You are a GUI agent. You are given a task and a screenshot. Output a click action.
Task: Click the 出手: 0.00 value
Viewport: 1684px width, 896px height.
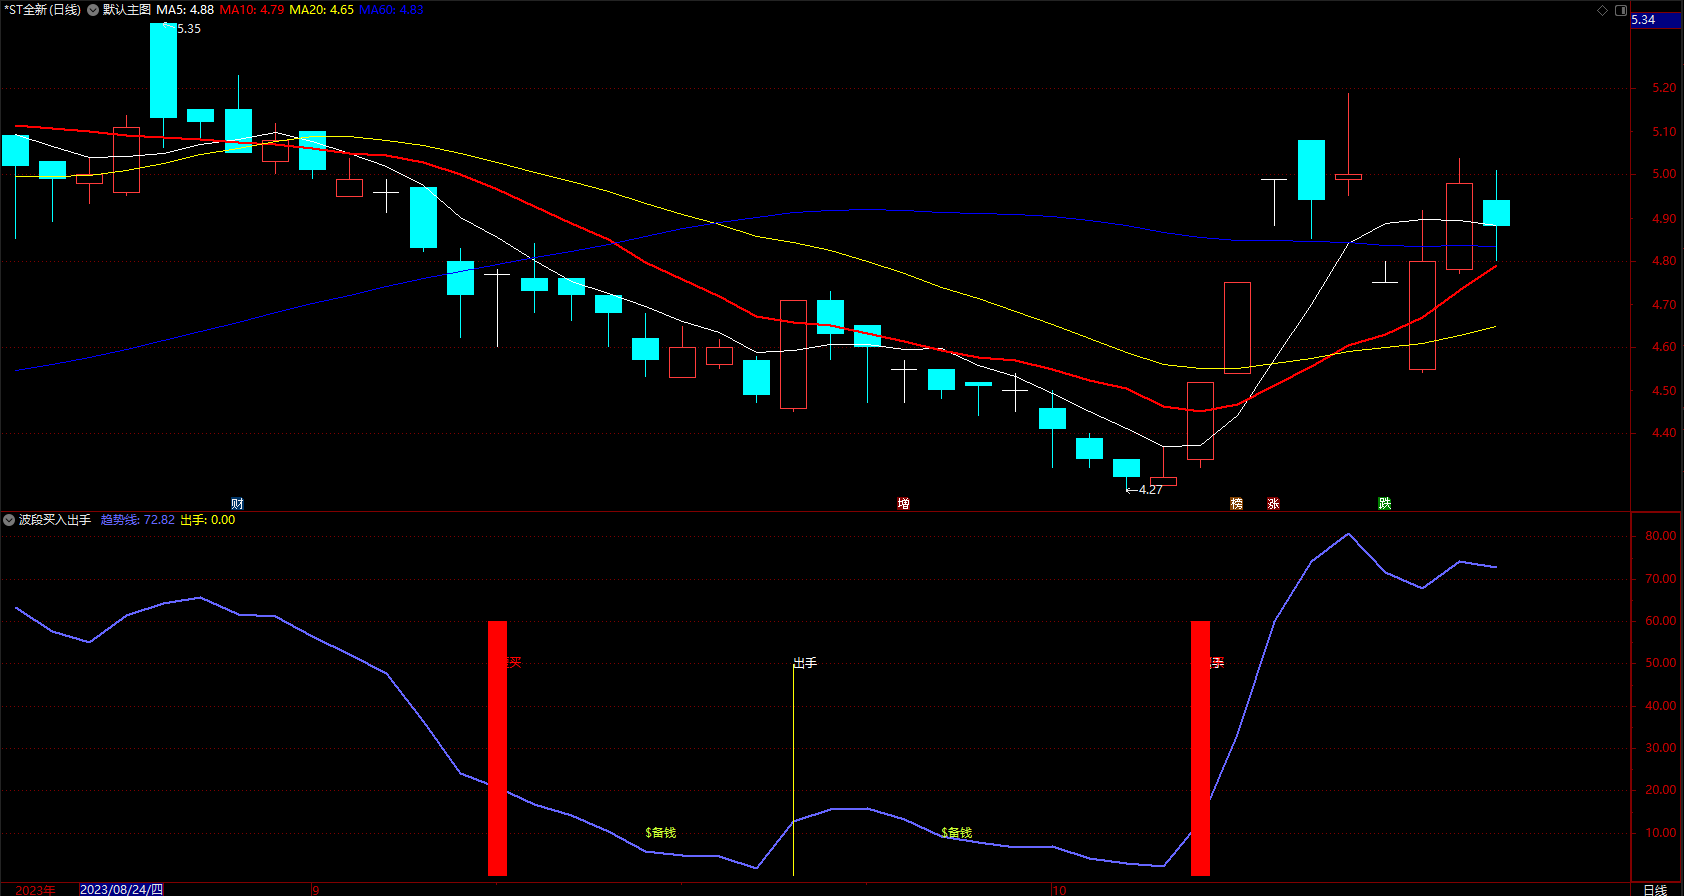[208, 520]
